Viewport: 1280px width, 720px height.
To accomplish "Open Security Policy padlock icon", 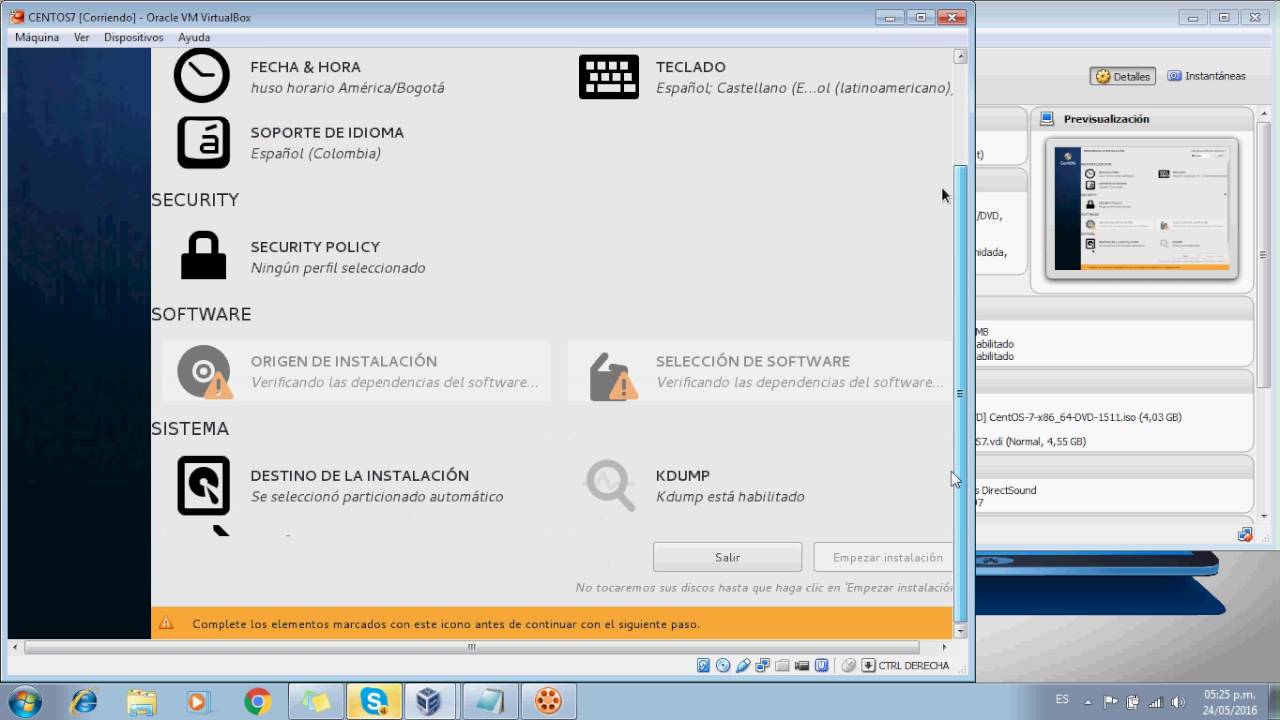I will pos(203,256).
